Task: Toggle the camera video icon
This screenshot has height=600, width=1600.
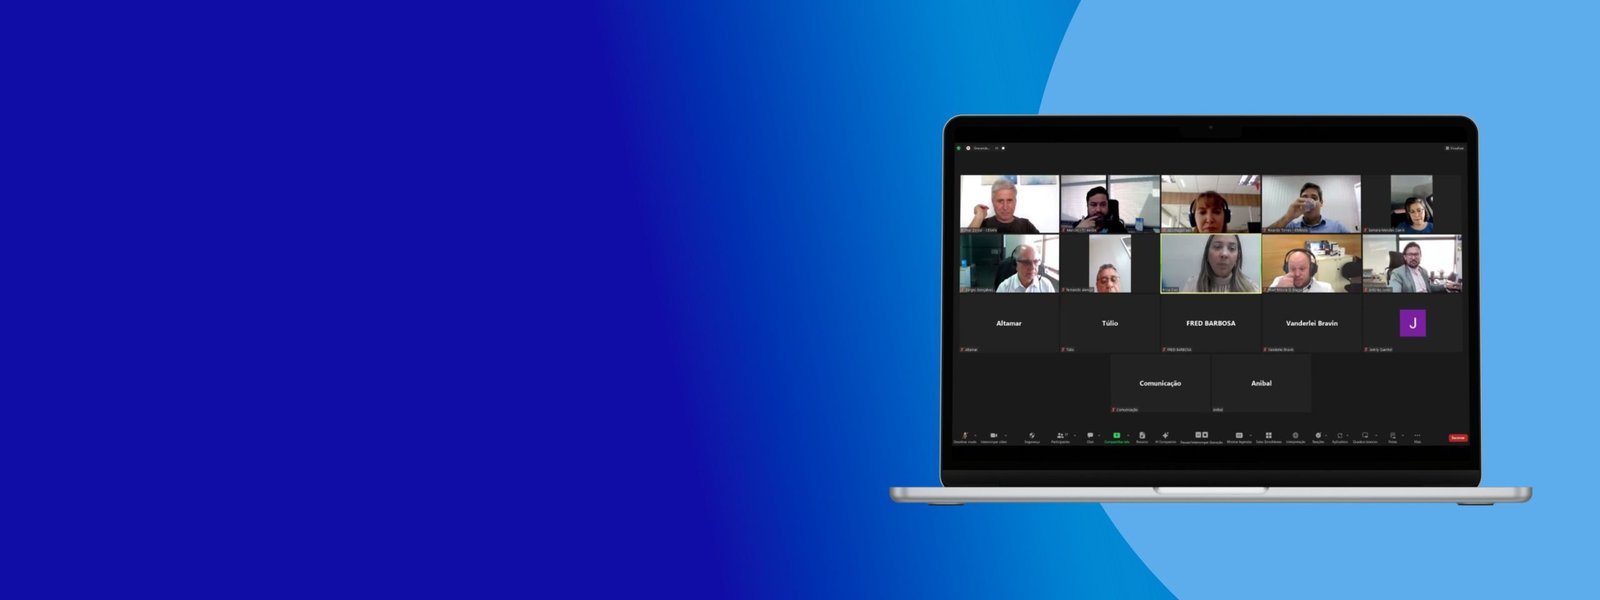Action: pyautogui.click(x=993, y=436)
